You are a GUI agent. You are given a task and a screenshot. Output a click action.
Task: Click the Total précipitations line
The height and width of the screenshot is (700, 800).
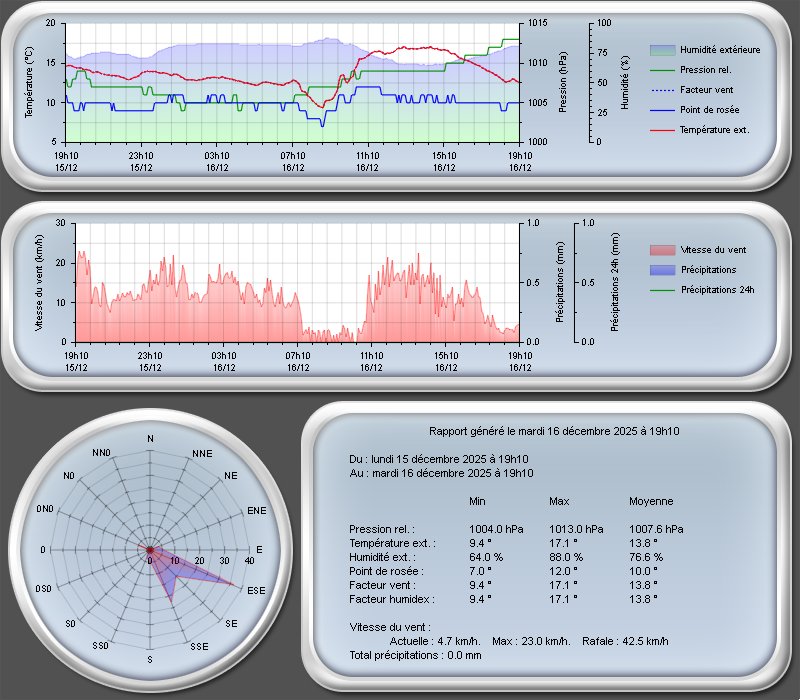415,655
